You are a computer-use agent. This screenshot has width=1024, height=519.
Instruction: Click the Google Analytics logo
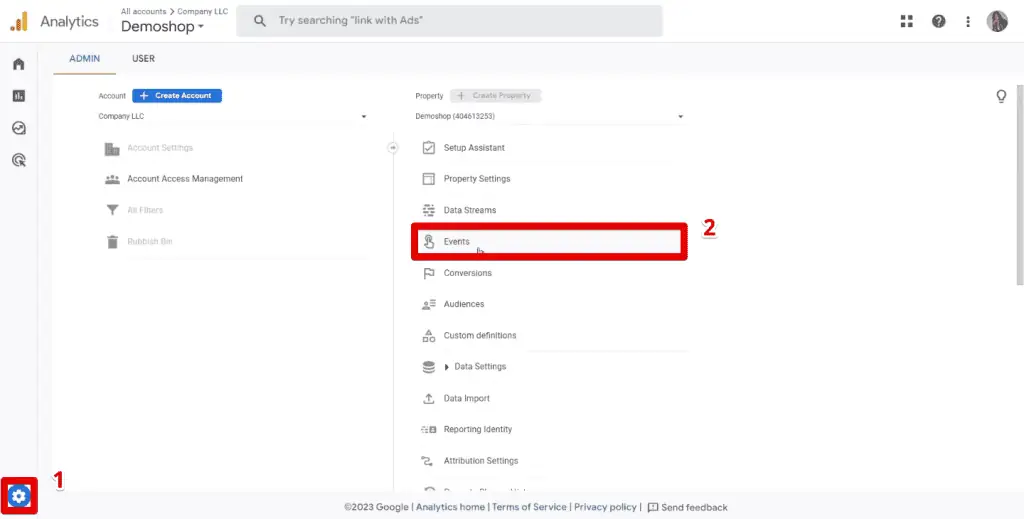(19, 22)
